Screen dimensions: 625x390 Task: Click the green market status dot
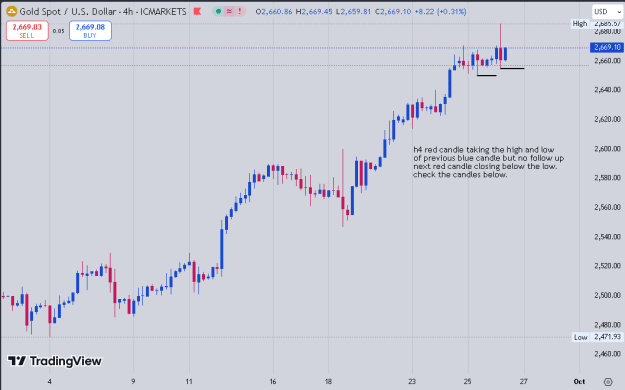218,12
